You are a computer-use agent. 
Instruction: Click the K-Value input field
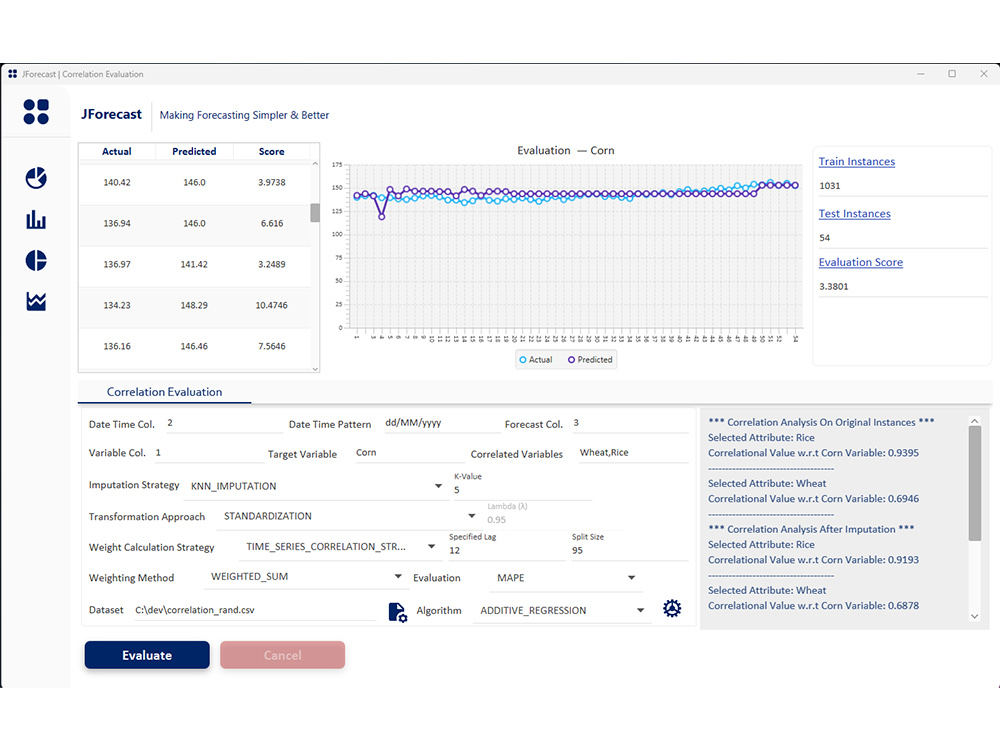point(522,490)
